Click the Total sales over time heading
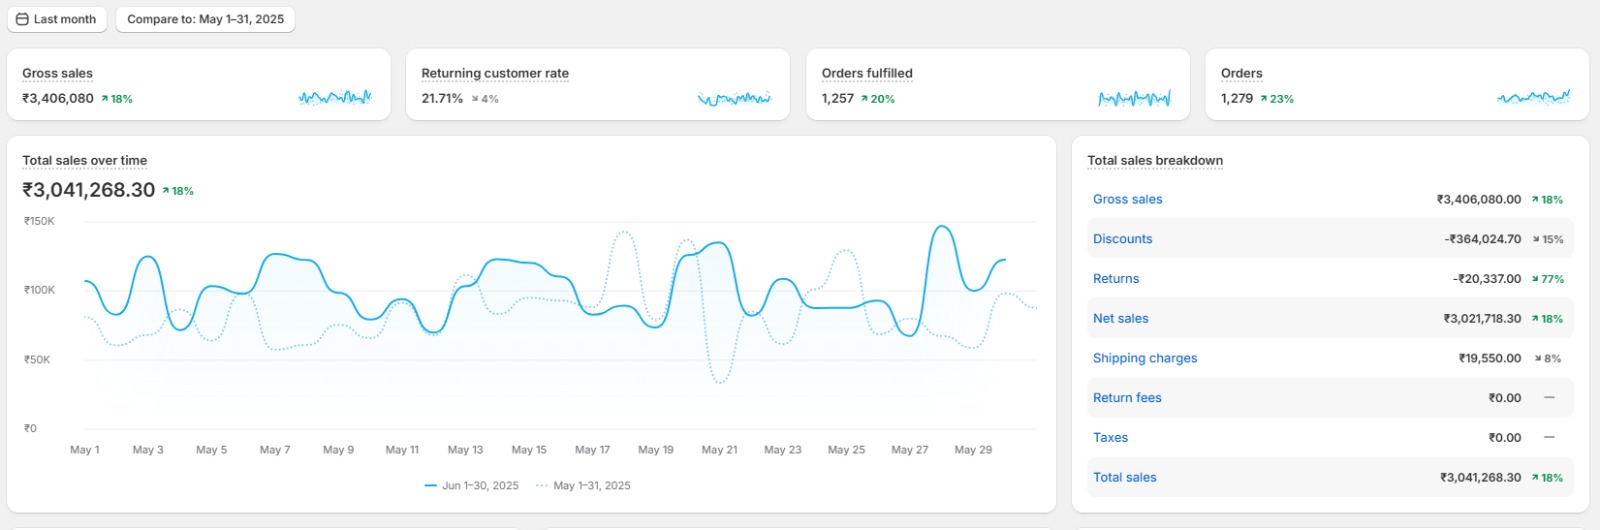The height and width of the screenshot is (530, 1600). (85, 160)
